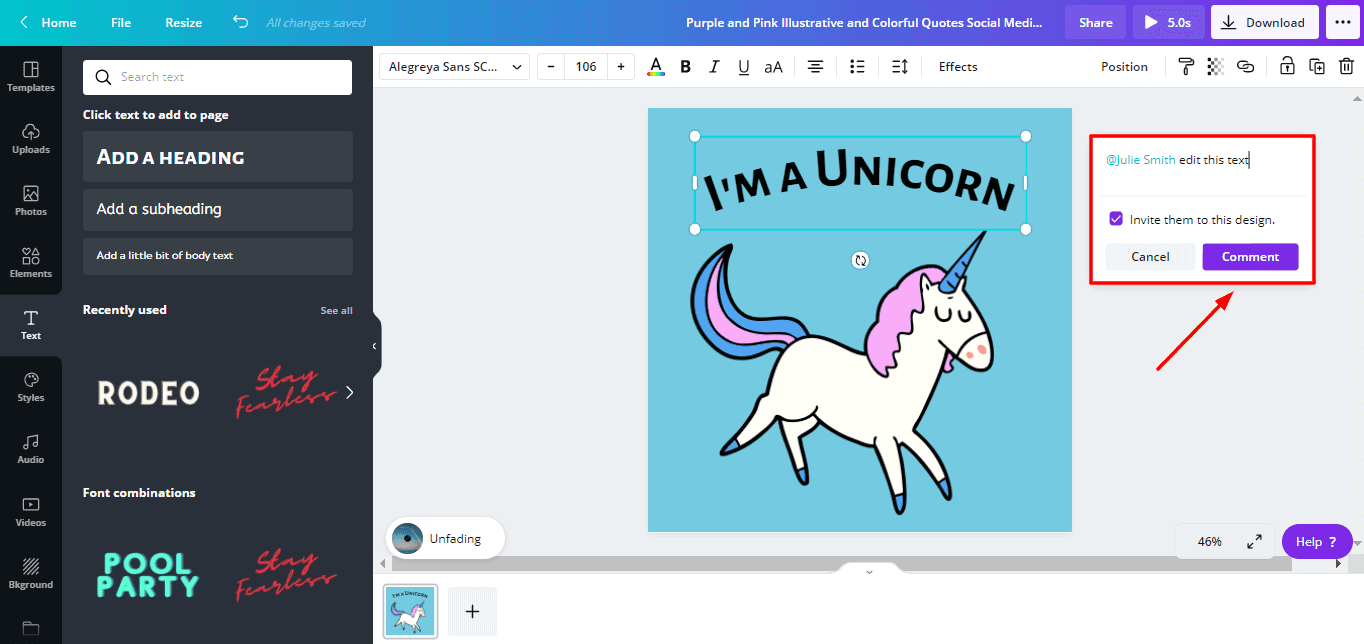Click the Share button

coord(1095,22)
